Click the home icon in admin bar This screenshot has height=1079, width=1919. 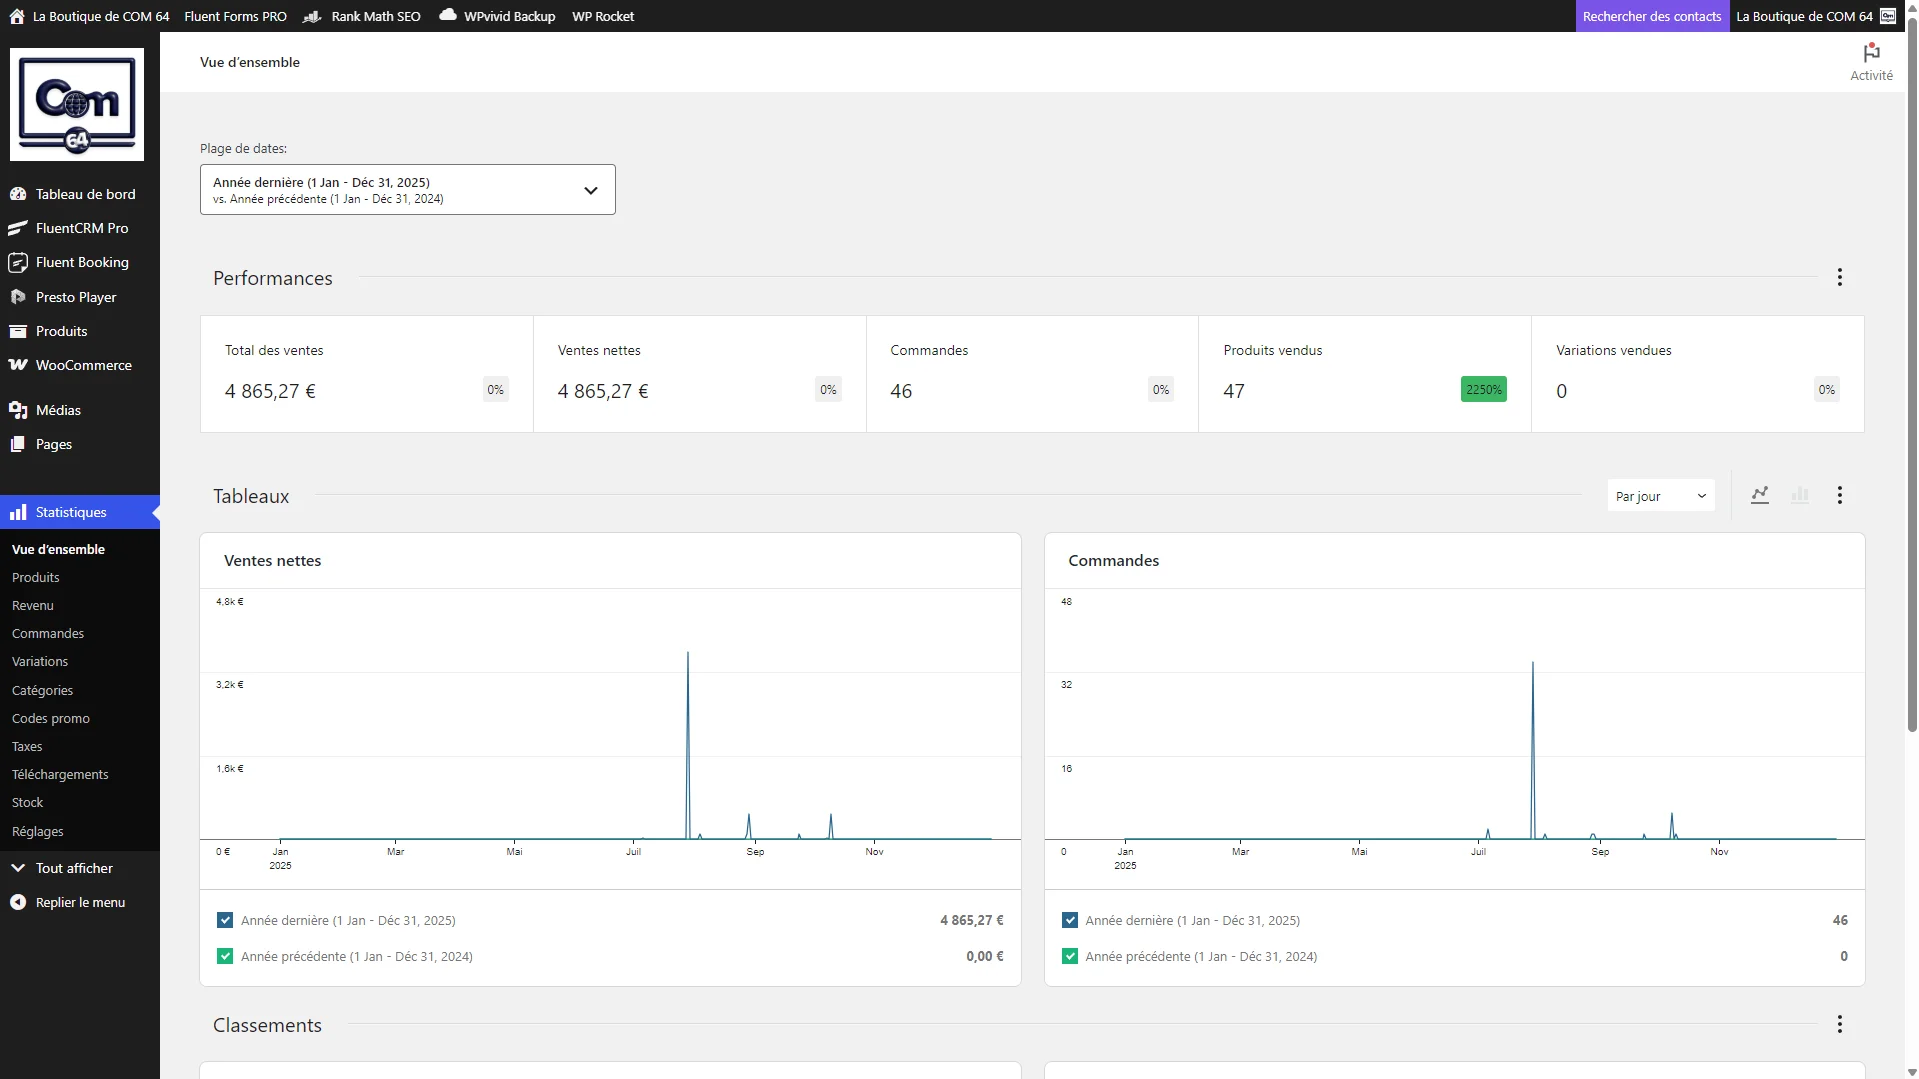[x=17, y=16]
